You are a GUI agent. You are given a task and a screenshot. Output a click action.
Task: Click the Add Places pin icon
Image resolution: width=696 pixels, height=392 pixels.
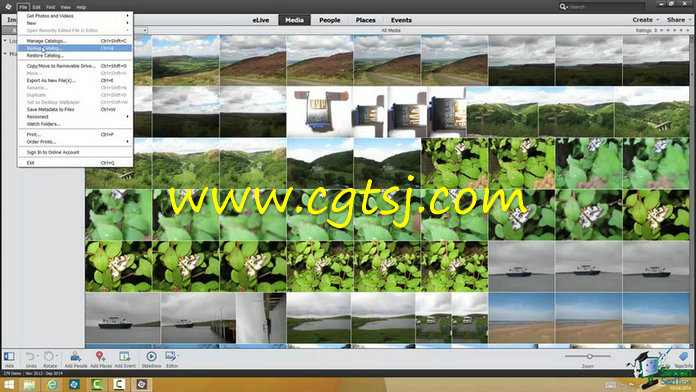100,356
